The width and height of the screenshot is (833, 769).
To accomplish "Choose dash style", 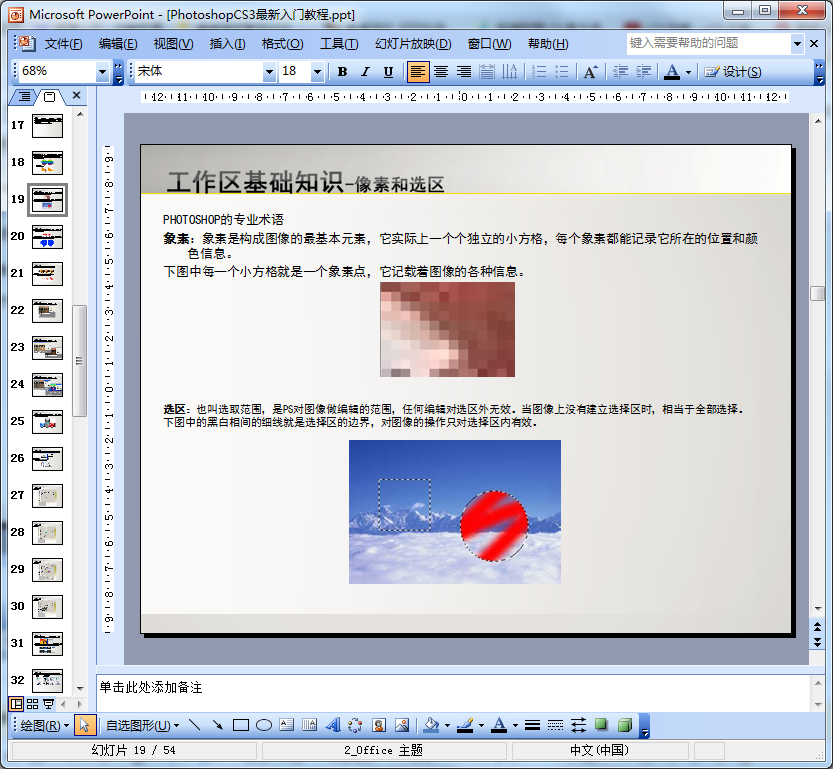I will [555, 725].
